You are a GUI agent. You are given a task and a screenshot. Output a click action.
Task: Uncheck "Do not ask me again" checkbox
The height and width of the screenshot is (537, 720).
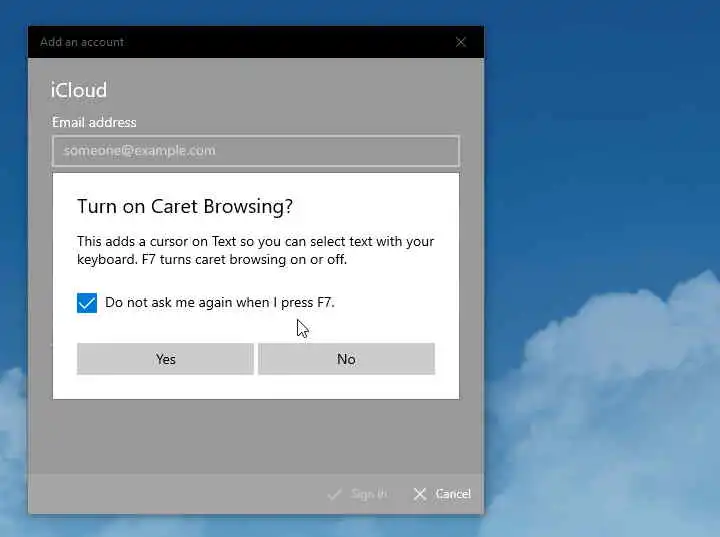[87, 303]
